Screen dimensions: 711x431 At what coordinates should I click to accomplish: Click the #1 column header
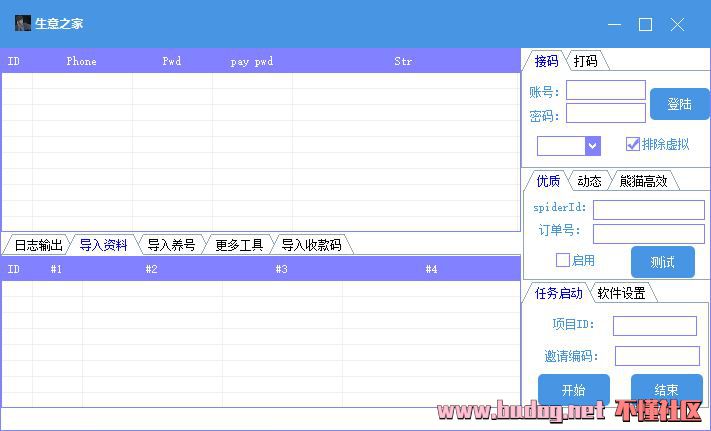tap(56, 269)
